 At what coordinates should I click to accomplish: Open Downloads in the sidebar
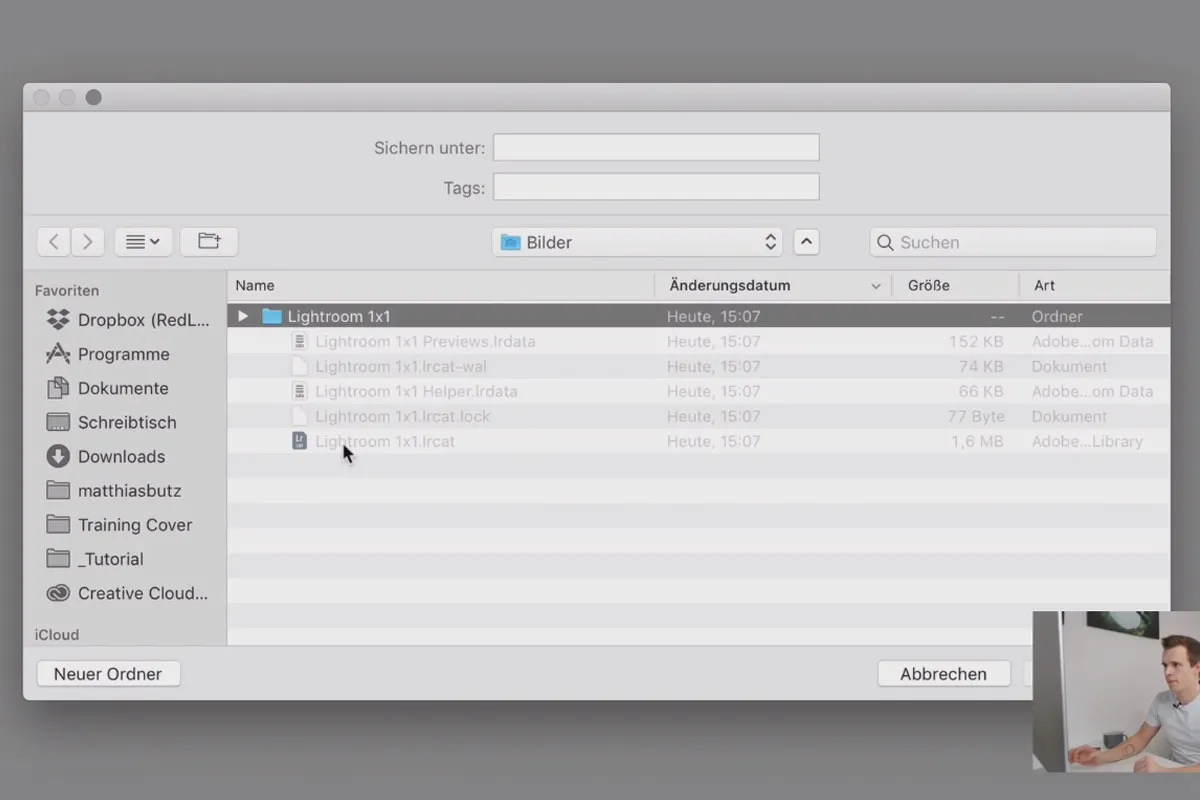click(x=108, y=456)
